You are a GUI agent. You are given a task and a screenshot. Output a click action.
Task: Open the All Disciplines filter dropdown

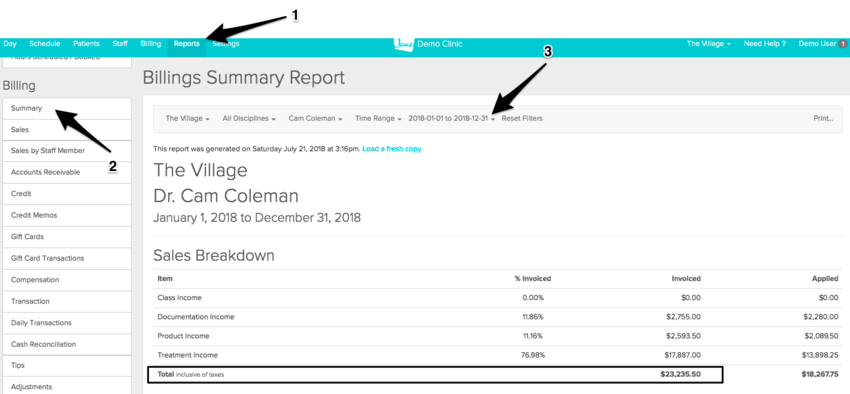tap(249, 118)
